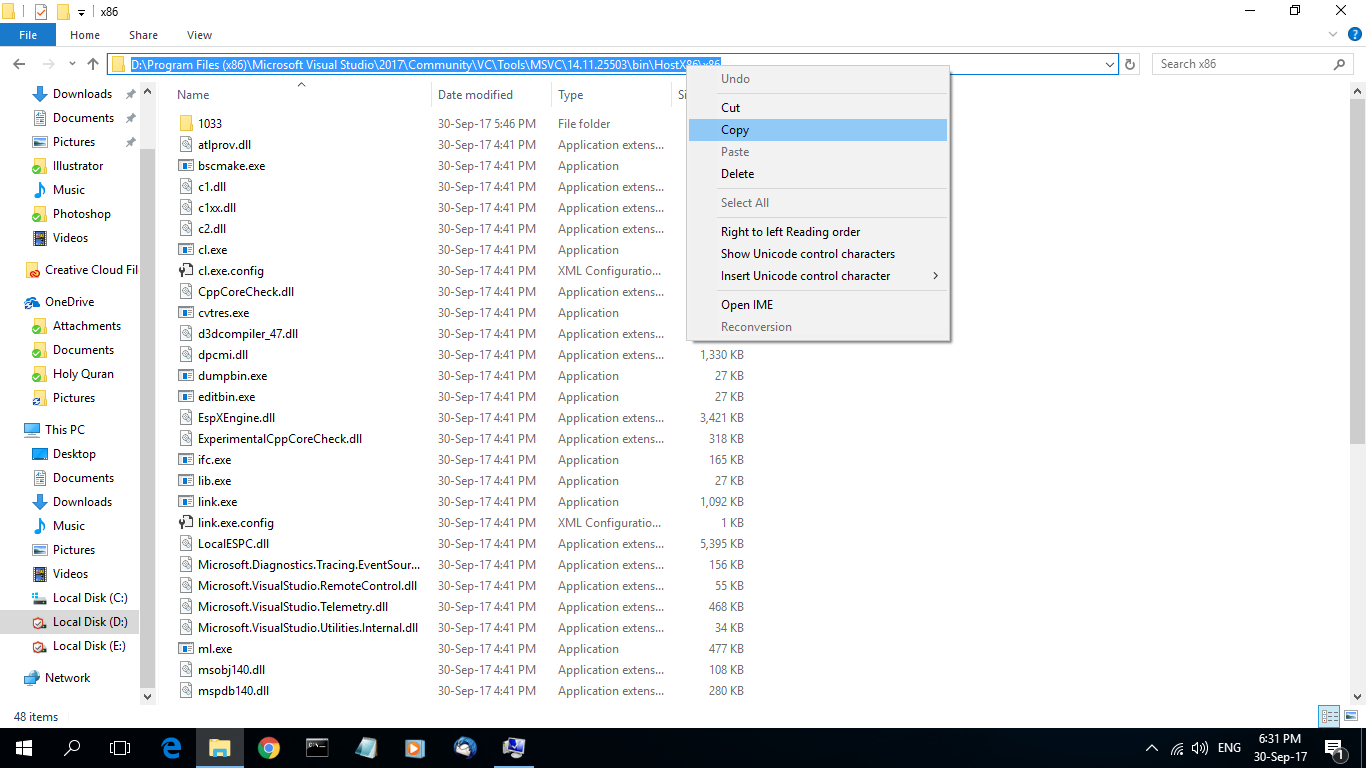
Task: Open the address bar dropdown arrow
Action: pyautogui.click(x=1110, y=63)
